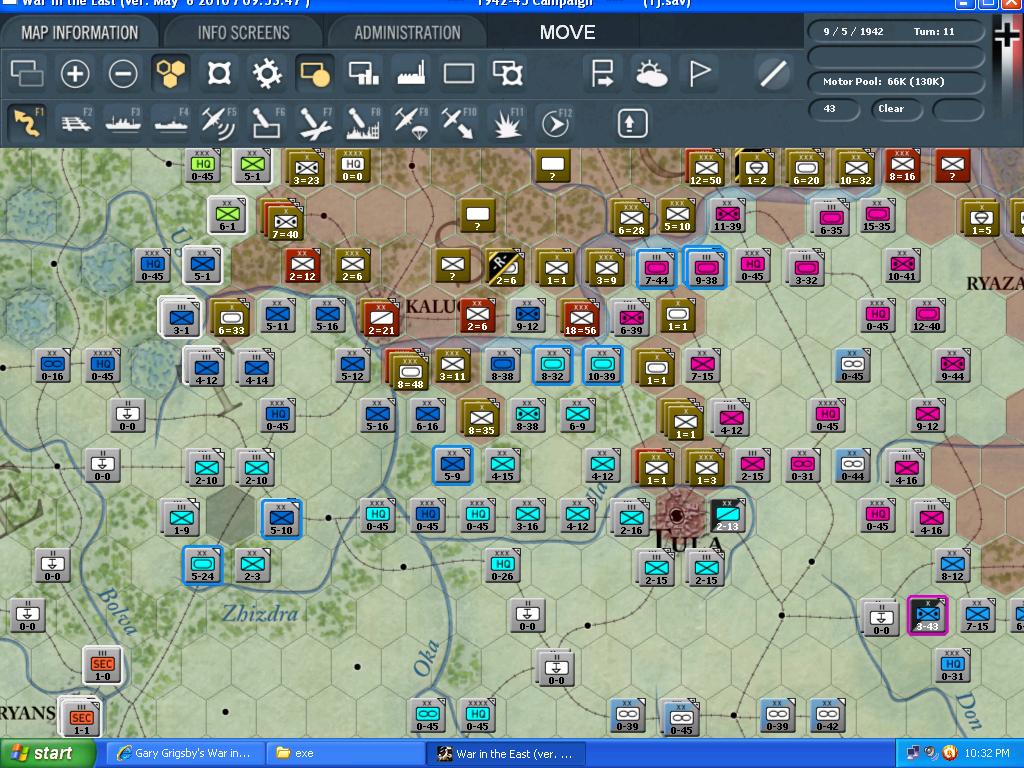This screenshot has width=1024, height=768.
Task: Select the Soviet 12=50 unit counter
Action: tap(706, 168)
